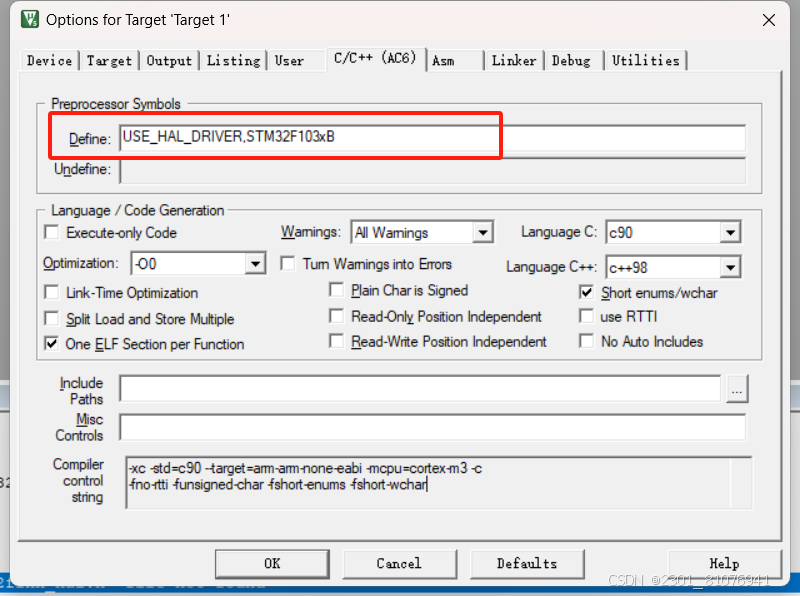Uncheck Short enums/wchar option
The height and width of the screenshot is (596, 800).
coord(586,292)
